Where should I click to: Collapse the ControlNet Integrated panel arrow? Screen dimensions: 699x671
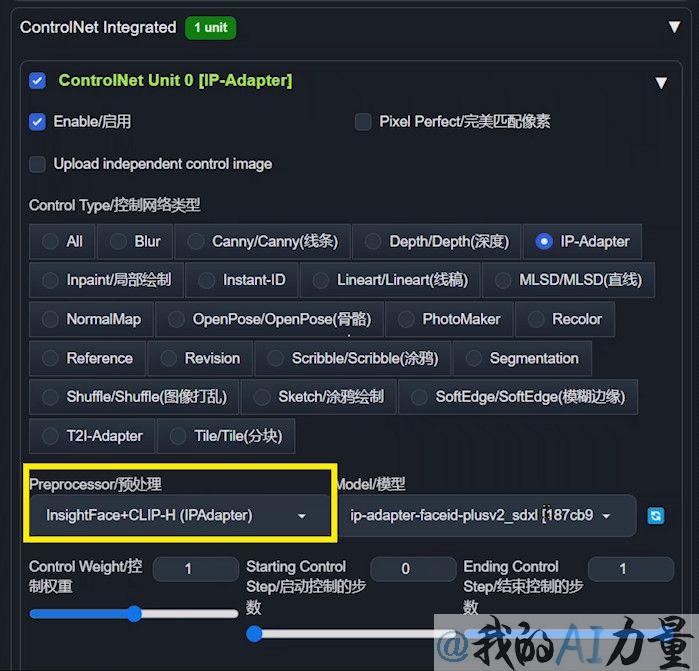point(674,27)
